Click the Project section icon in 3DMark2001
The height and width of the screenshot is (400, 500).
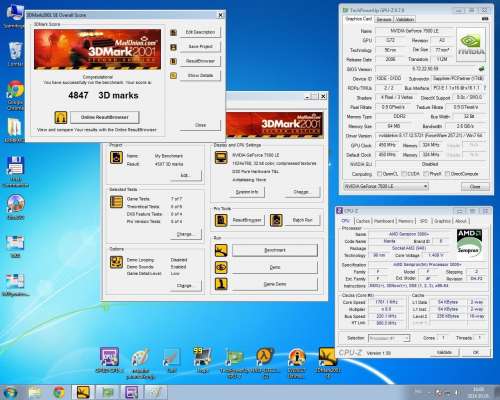[116, 157]
